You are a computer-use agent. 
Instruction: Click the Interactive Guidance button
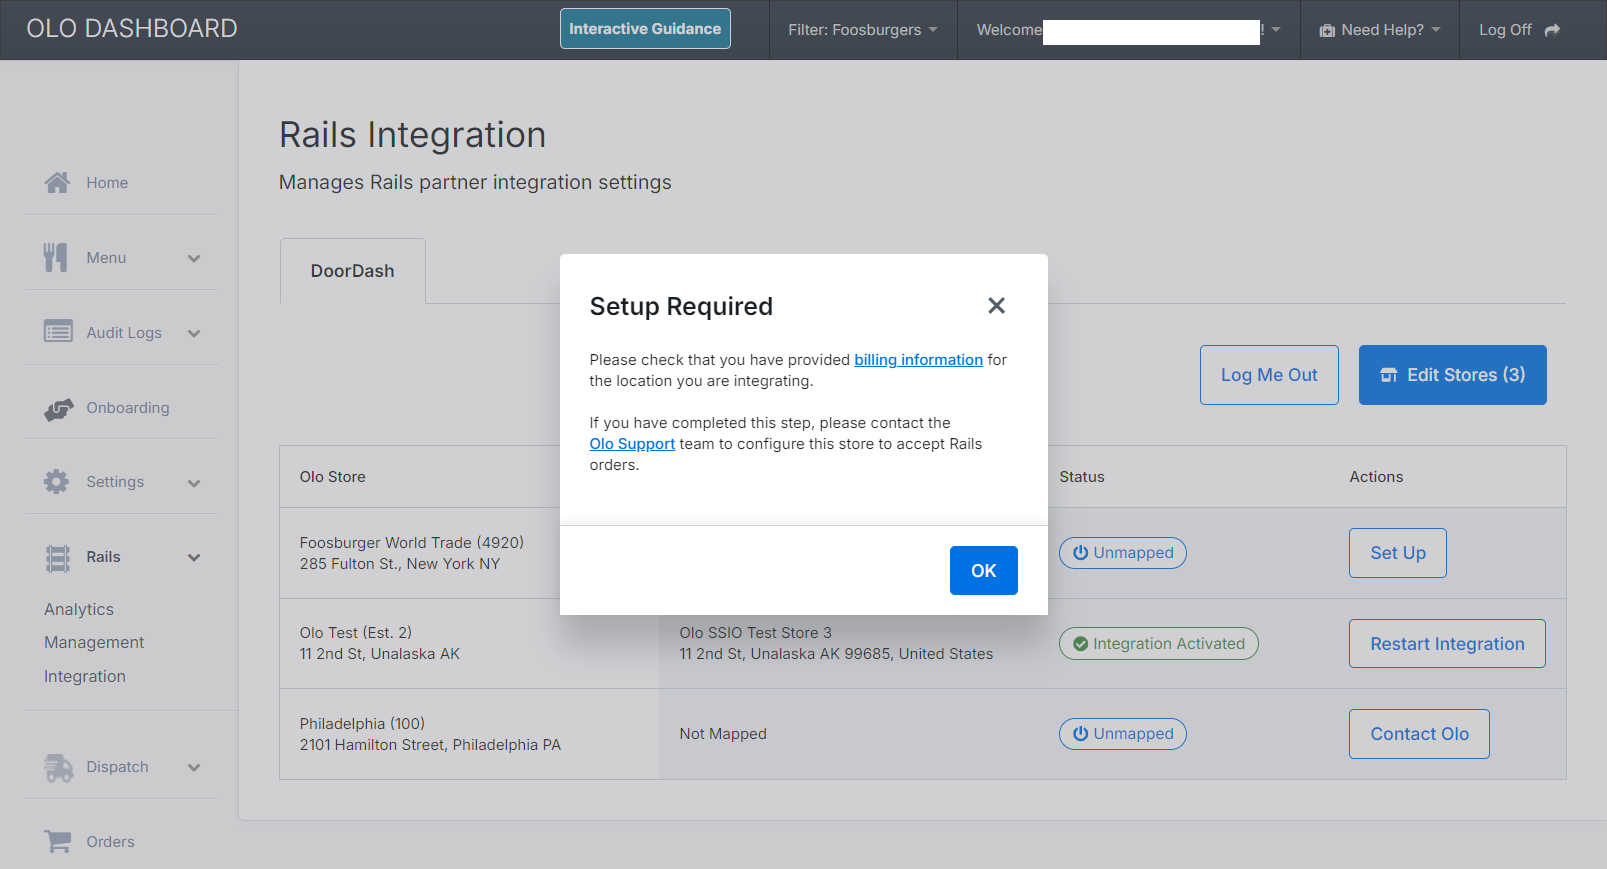645,29
